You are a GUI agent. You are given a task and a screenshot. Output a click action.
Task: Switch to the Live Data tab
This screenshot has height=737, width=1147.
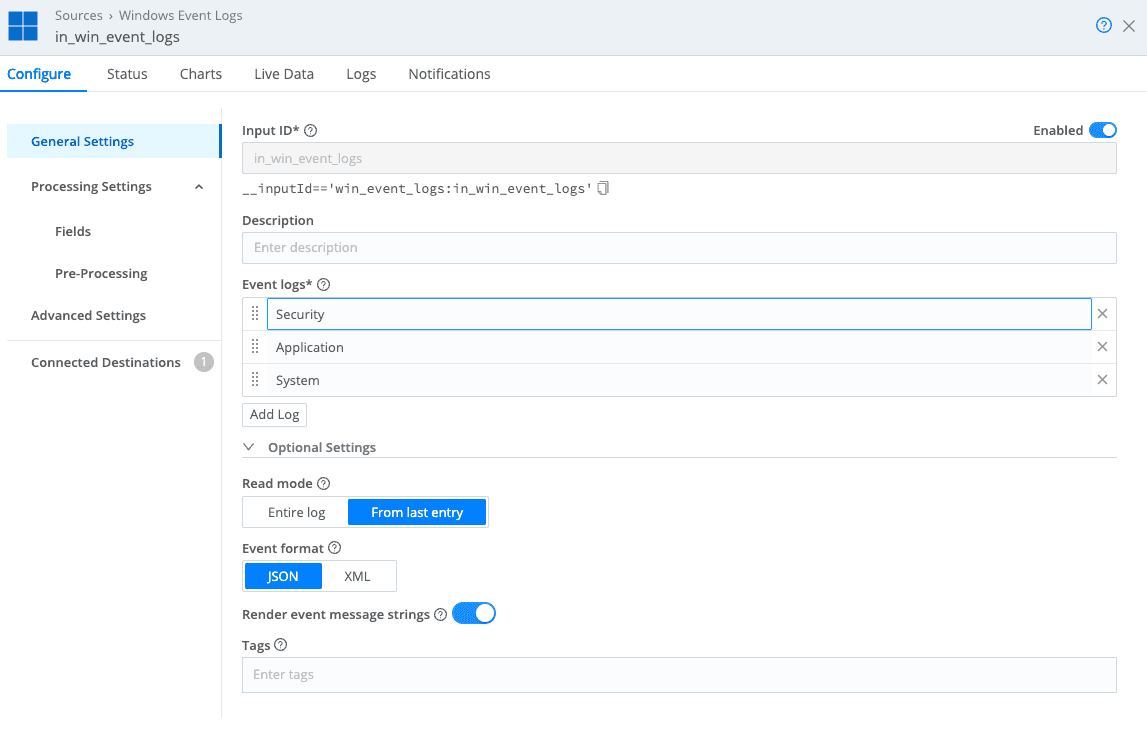coord(283,74)
